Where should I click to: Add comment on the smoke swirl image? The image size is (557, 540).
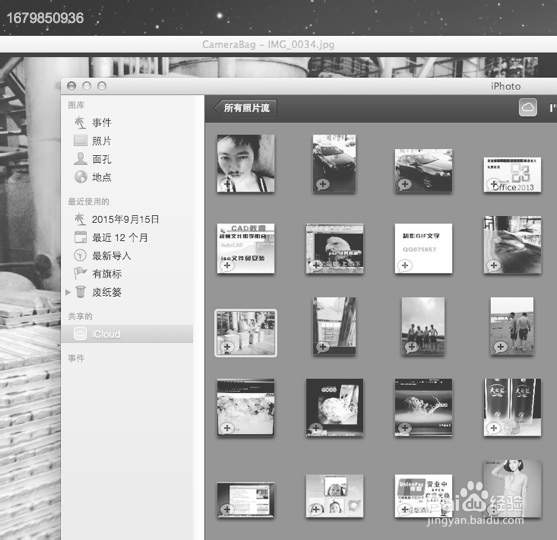click(x=405, y=428)
